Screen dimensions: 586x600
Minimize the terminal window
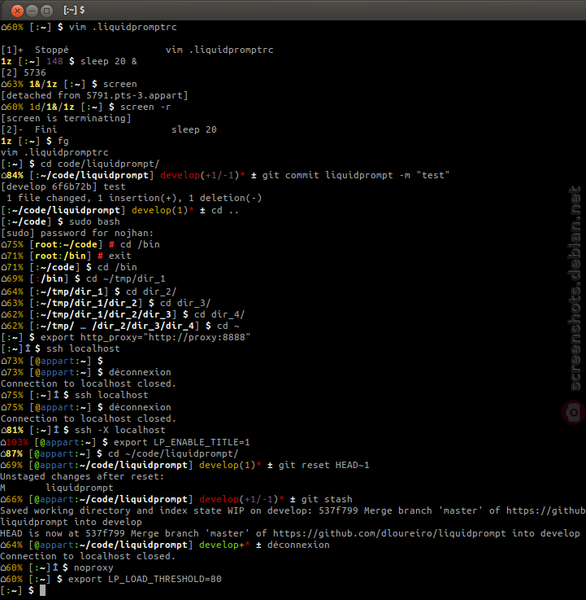click(x=32, y=11)
